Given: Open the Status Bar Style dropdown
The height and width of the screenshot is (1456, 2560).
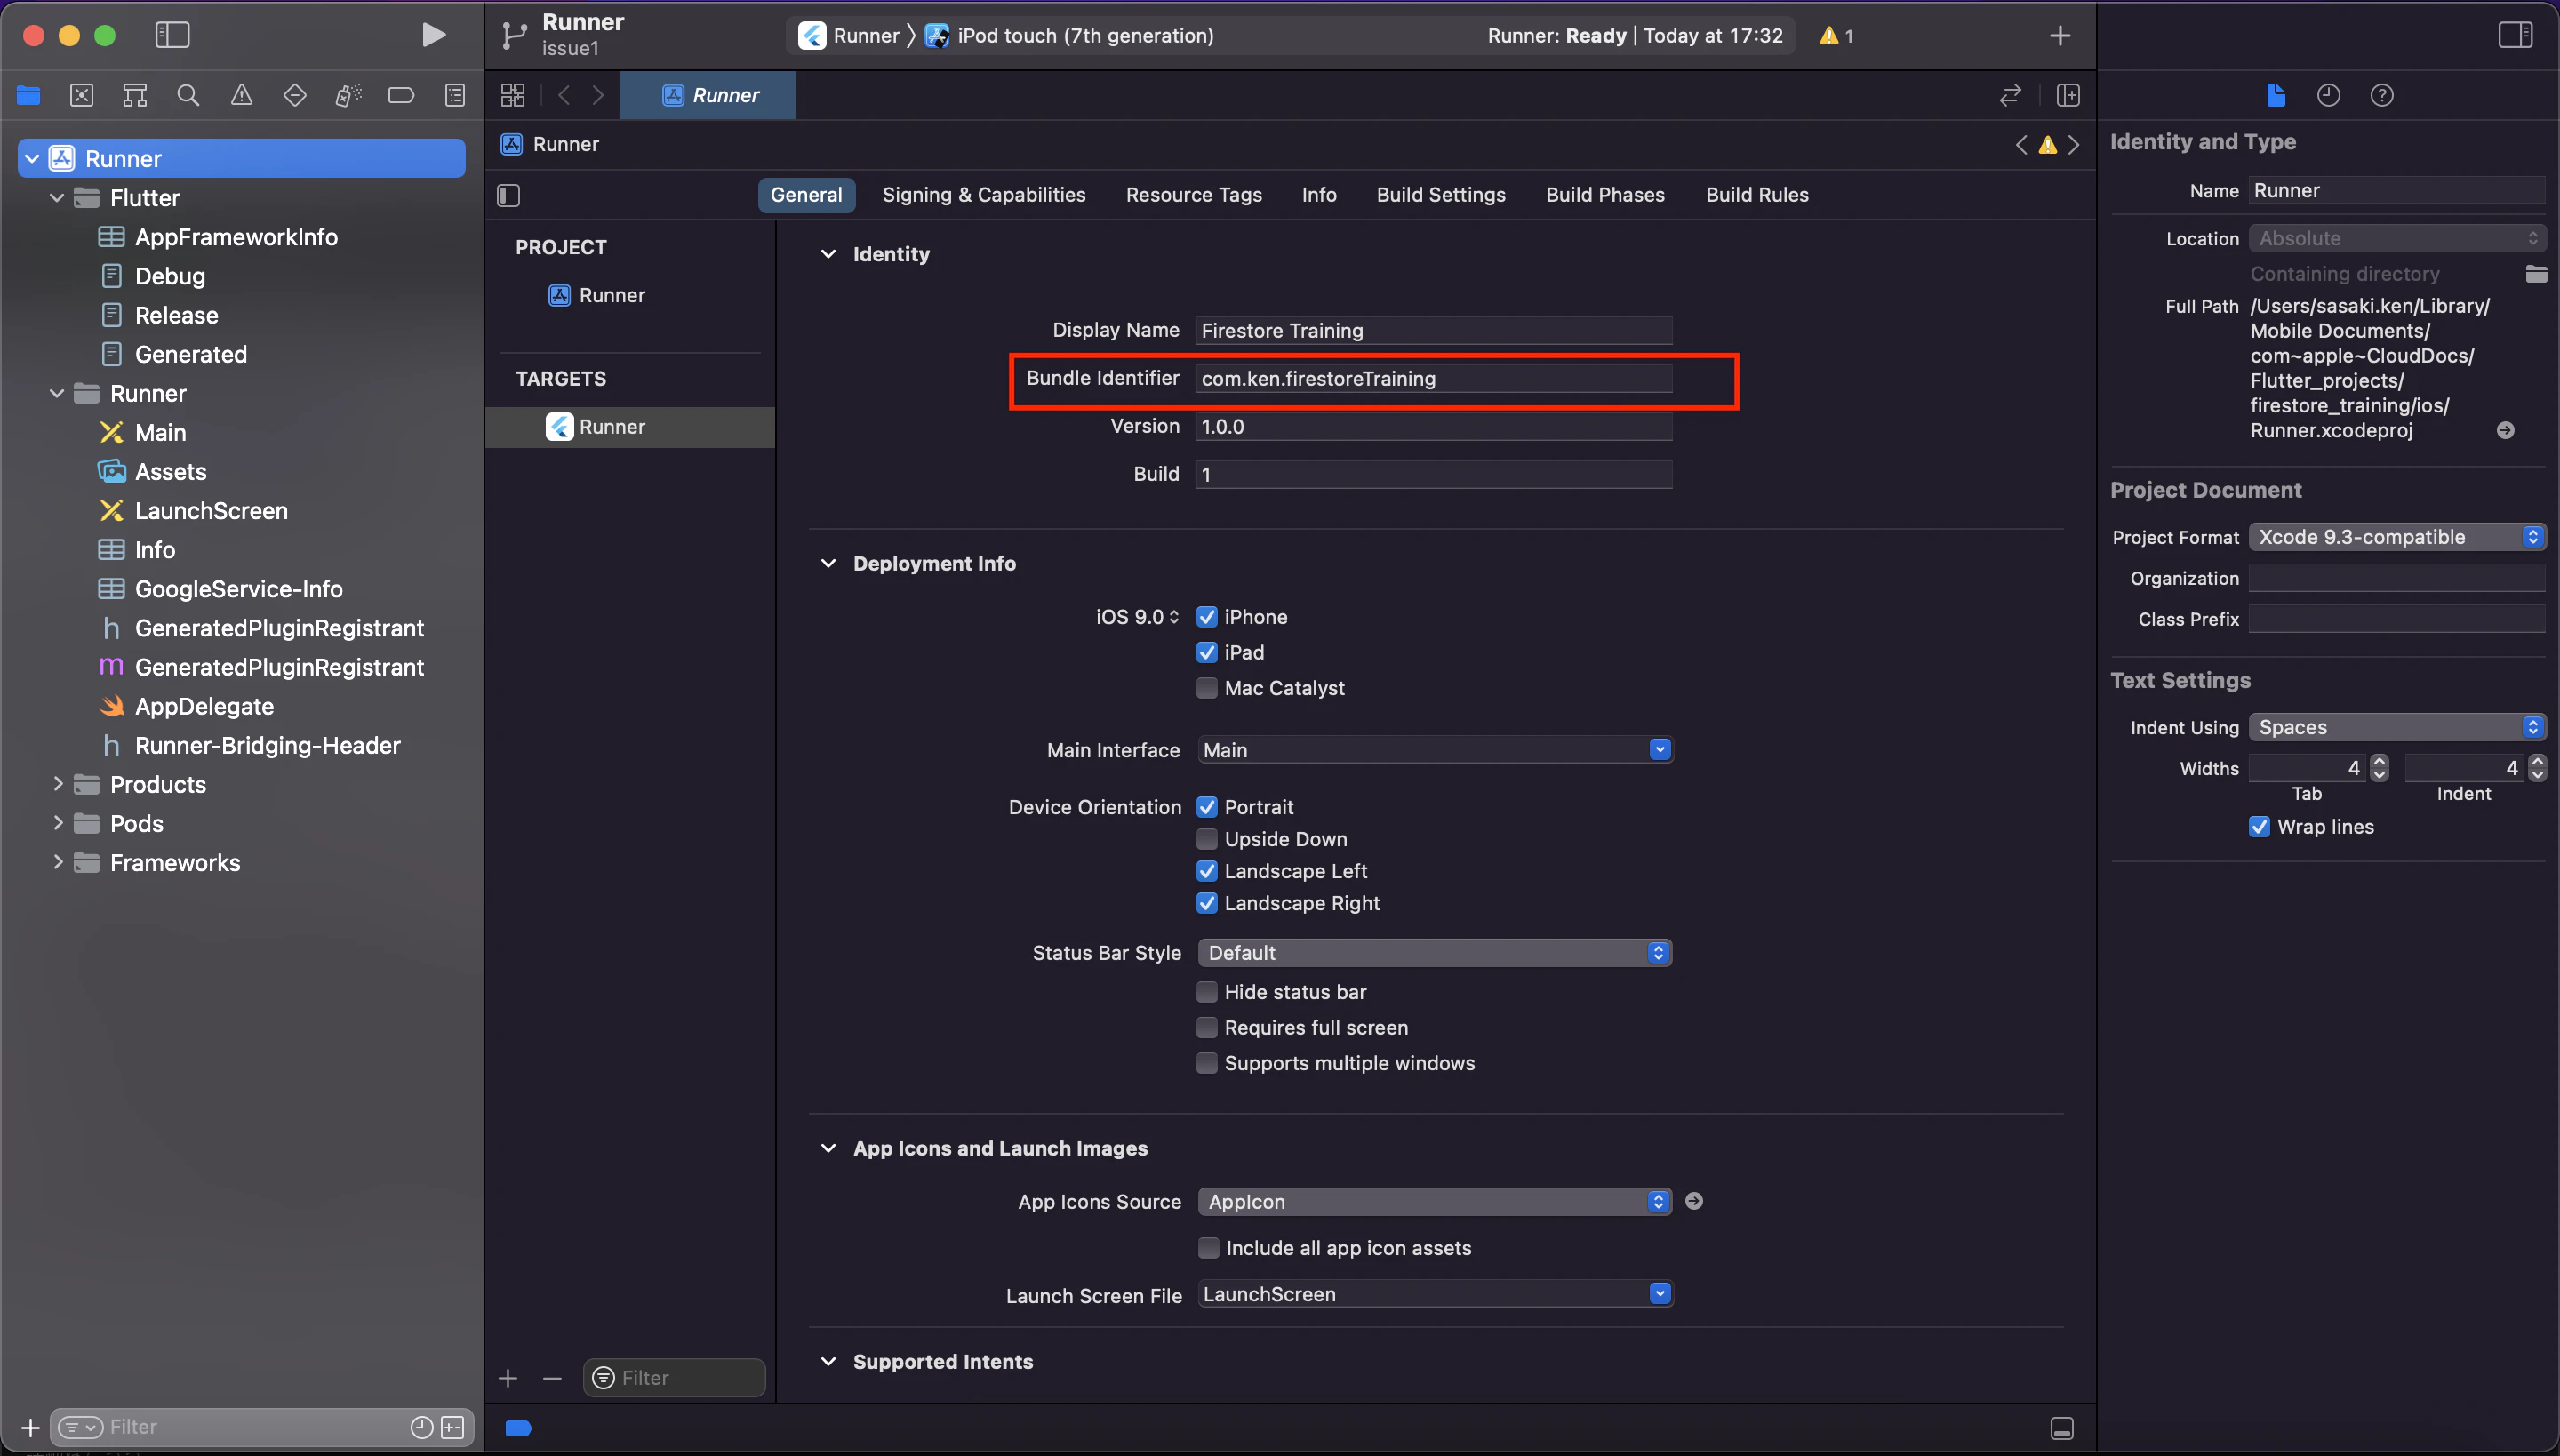Looking at the screenshot, I should point(1434,953).
